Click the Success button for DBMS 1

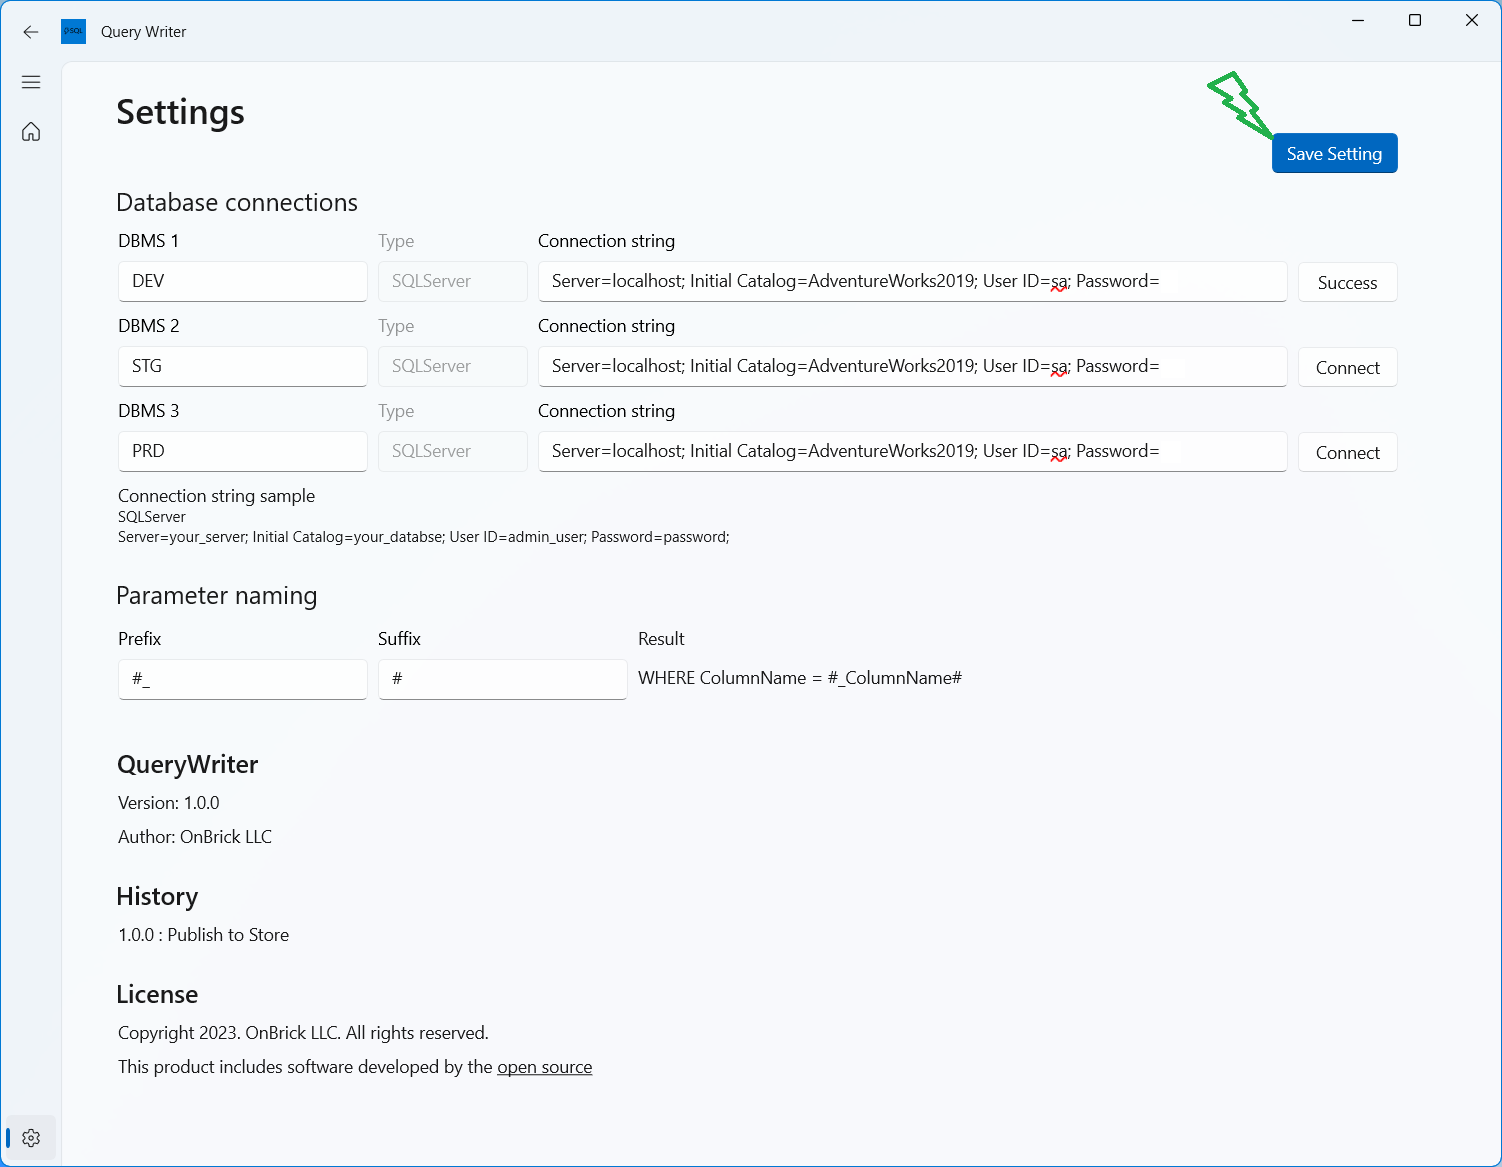coord(1347,282)
